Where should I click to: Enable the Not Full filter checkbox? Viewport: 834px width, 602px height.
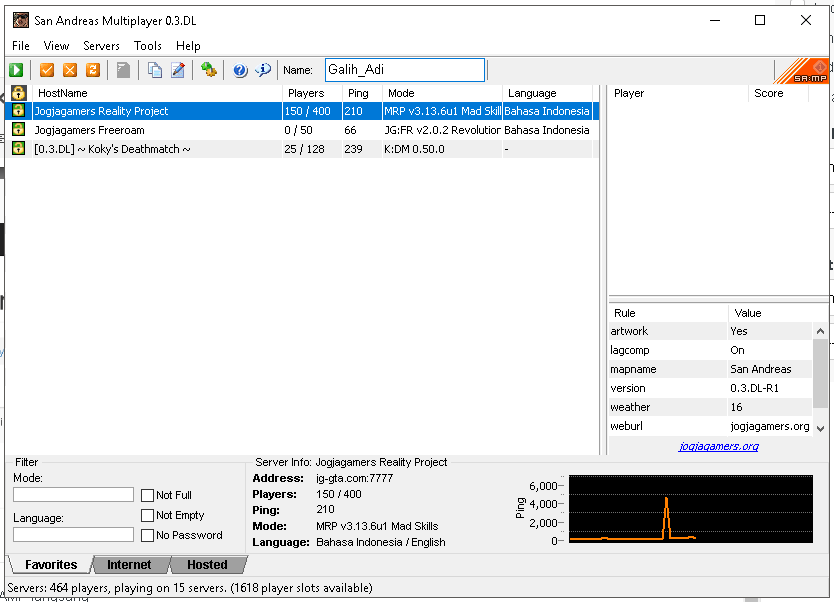[x=147, y=495]
